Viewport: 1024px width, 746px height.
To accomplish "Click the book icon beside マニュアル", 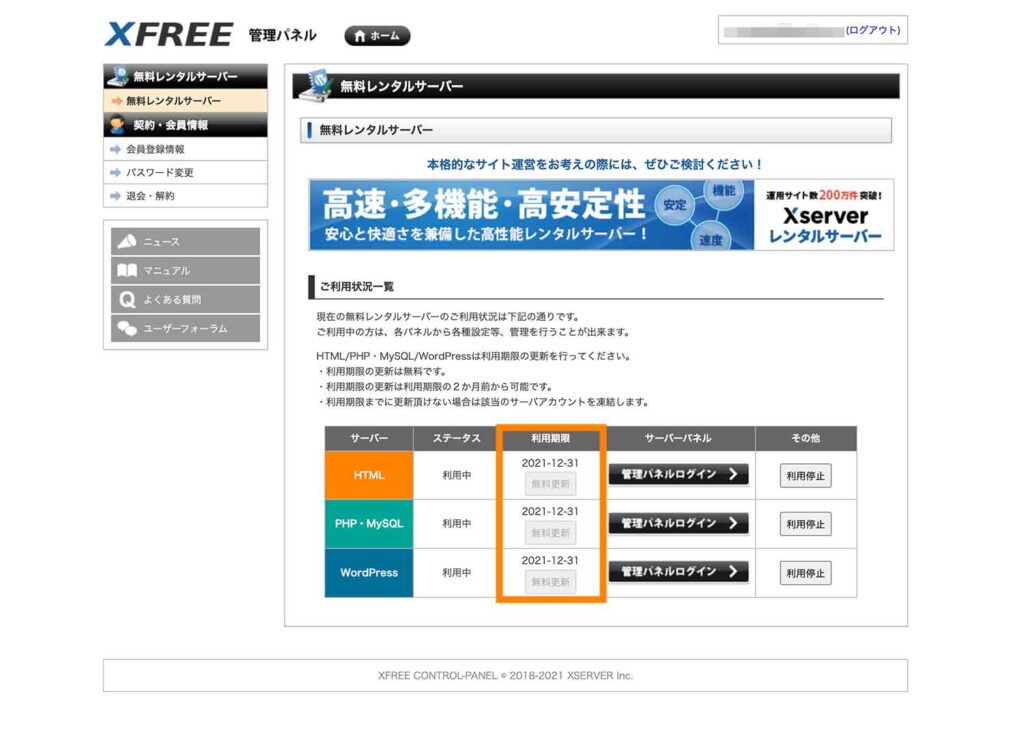I will click(127, 270).
